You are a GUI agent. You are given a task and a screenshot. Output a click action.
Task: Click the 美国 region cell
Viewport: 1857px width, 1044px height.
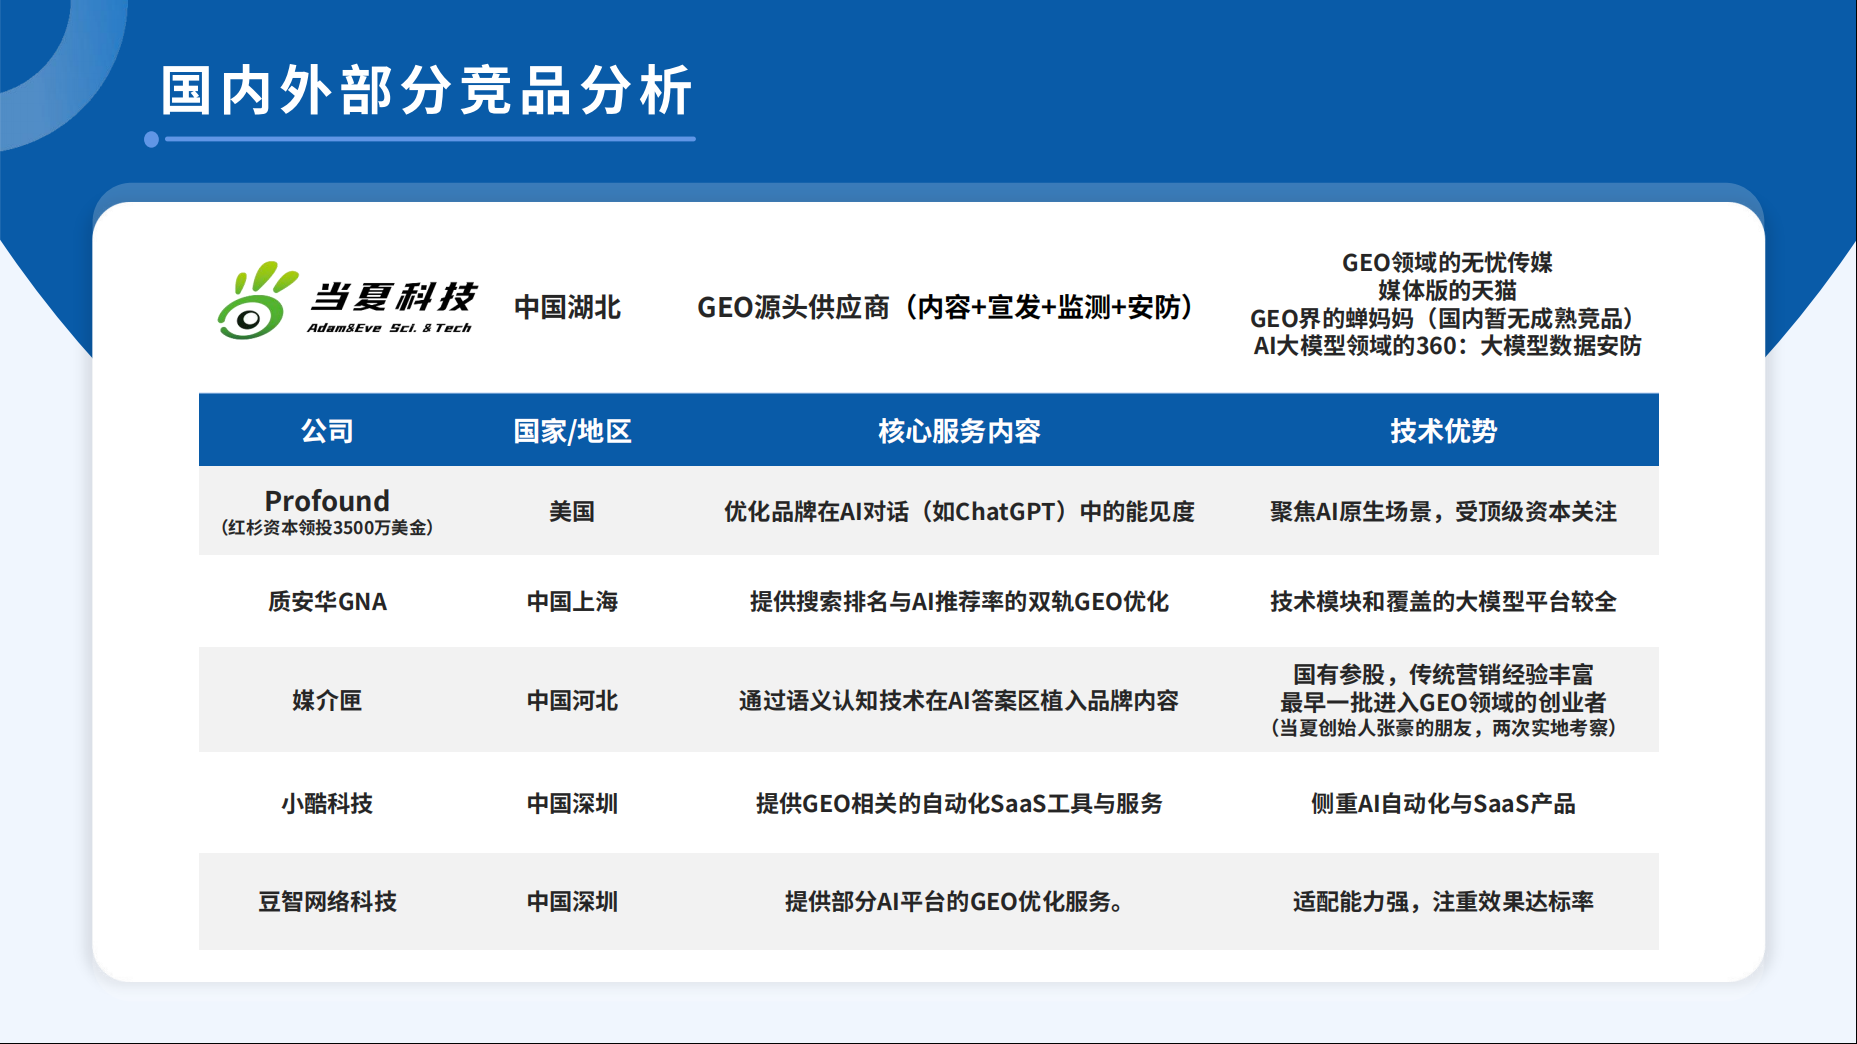pyautogui.click(x=572, y=512)
